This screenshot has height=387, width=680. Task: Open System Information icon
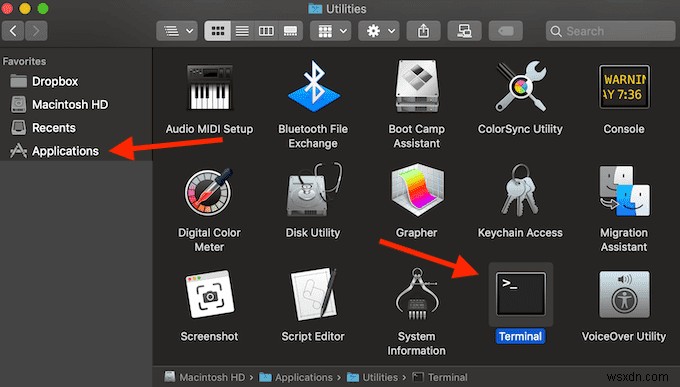[417, 294]
